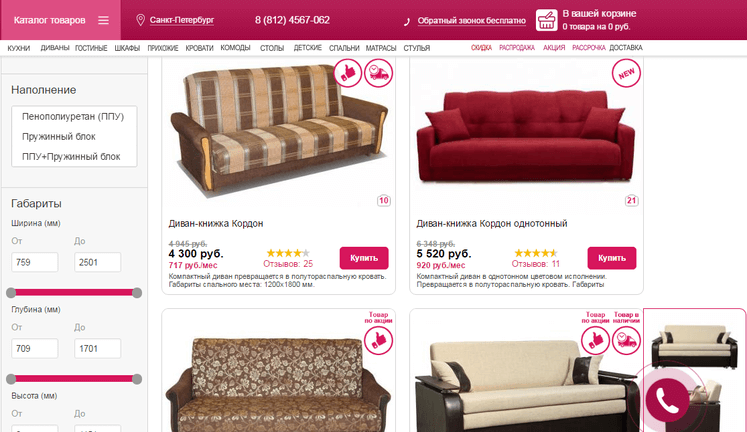Image resolution: width=747 pixels, height=432 pixels.
Task: Click the Ширина minimum field showing 759
Action: click(35, 262)
